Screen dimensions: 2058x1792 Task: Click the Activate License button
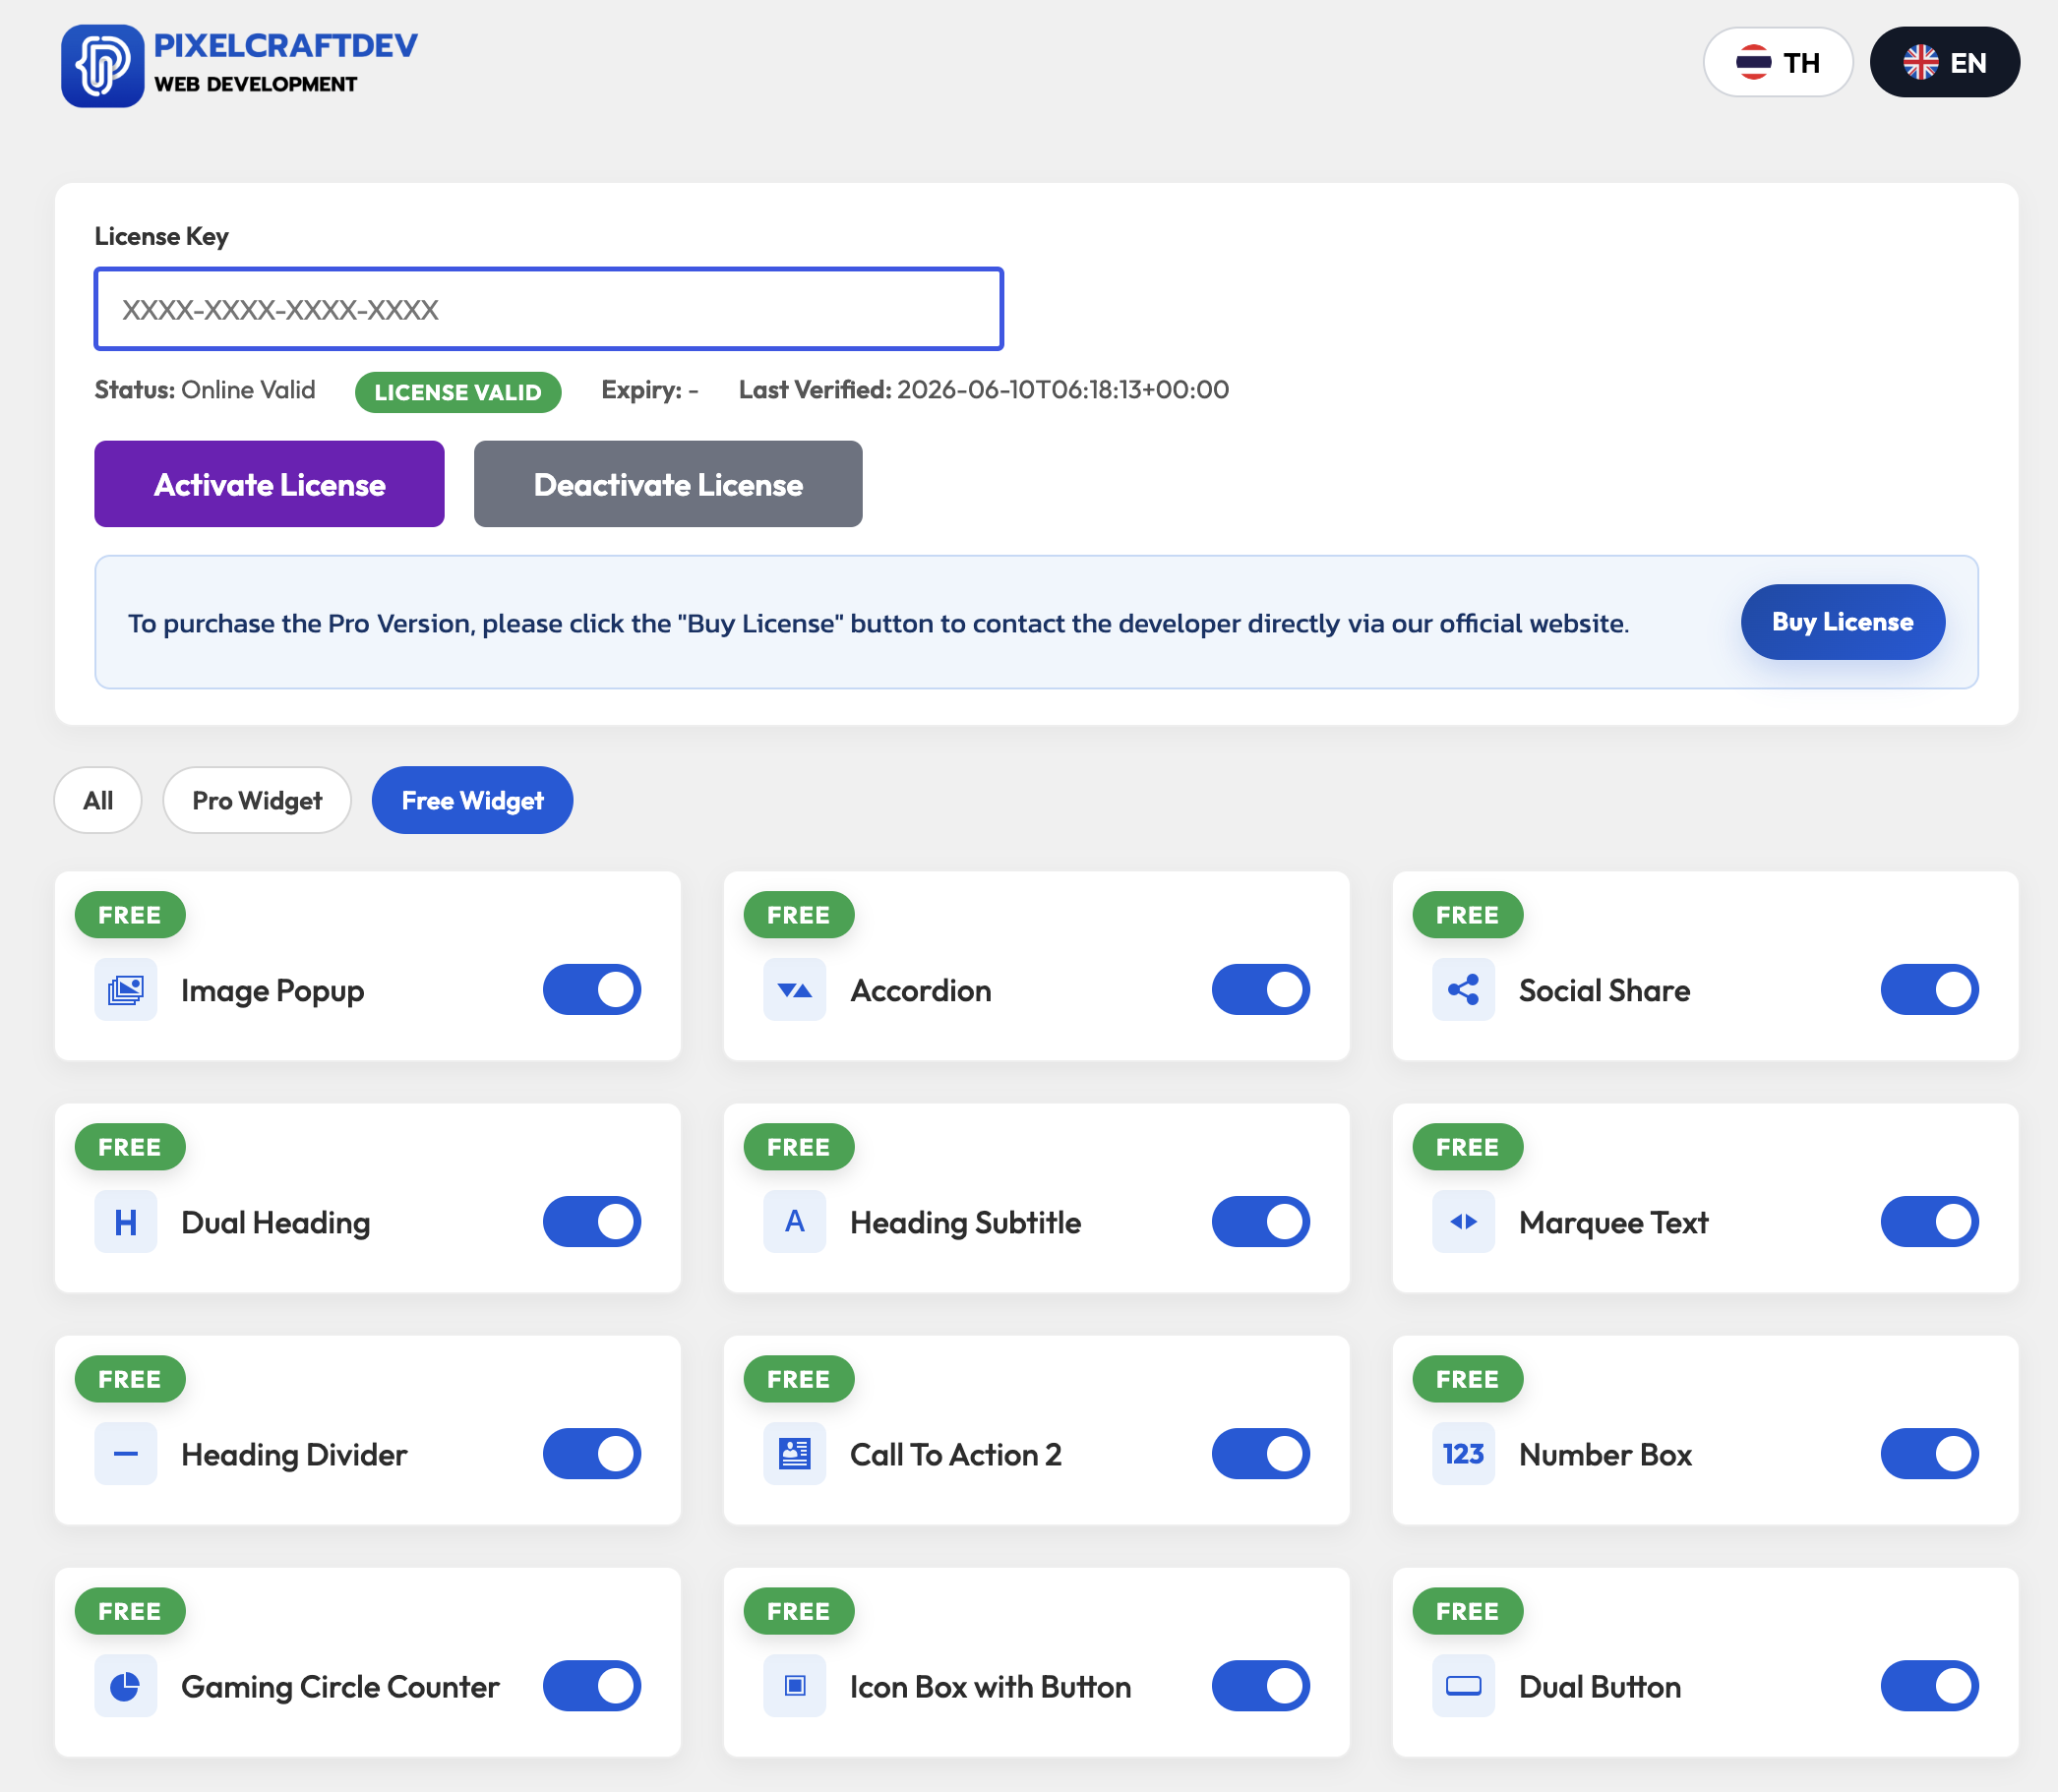[x=269, y=484]
